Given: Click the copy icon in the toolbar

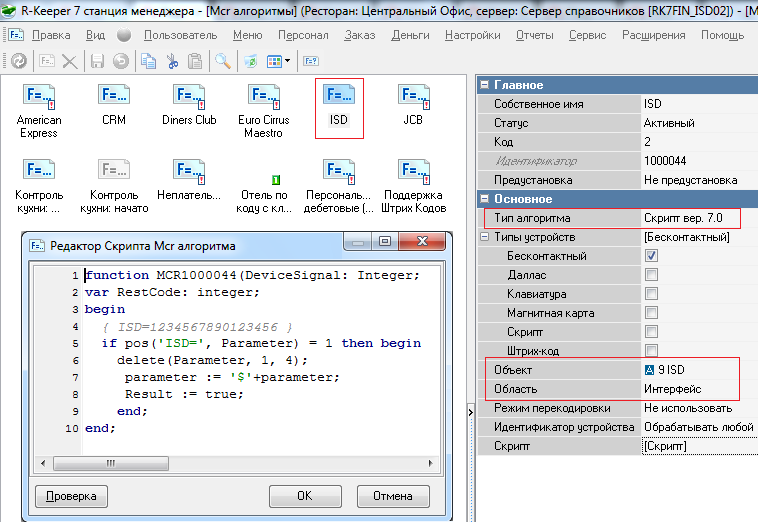Looking at the screenshot, I should click(x=148, y=61).
